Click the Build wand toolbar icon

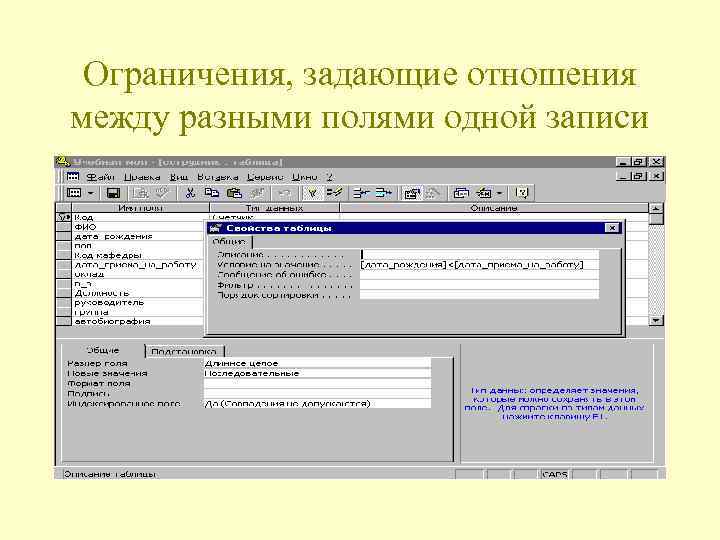[433, 193]
